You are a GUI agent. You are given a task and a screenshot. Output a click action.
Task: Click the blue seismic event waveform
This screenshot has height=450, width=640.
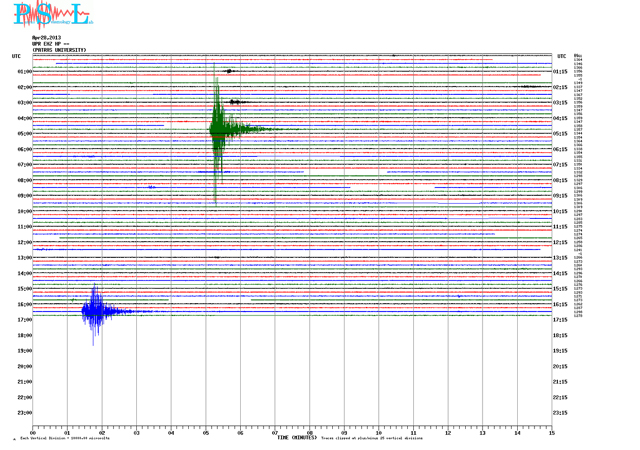tap(95, 310)
